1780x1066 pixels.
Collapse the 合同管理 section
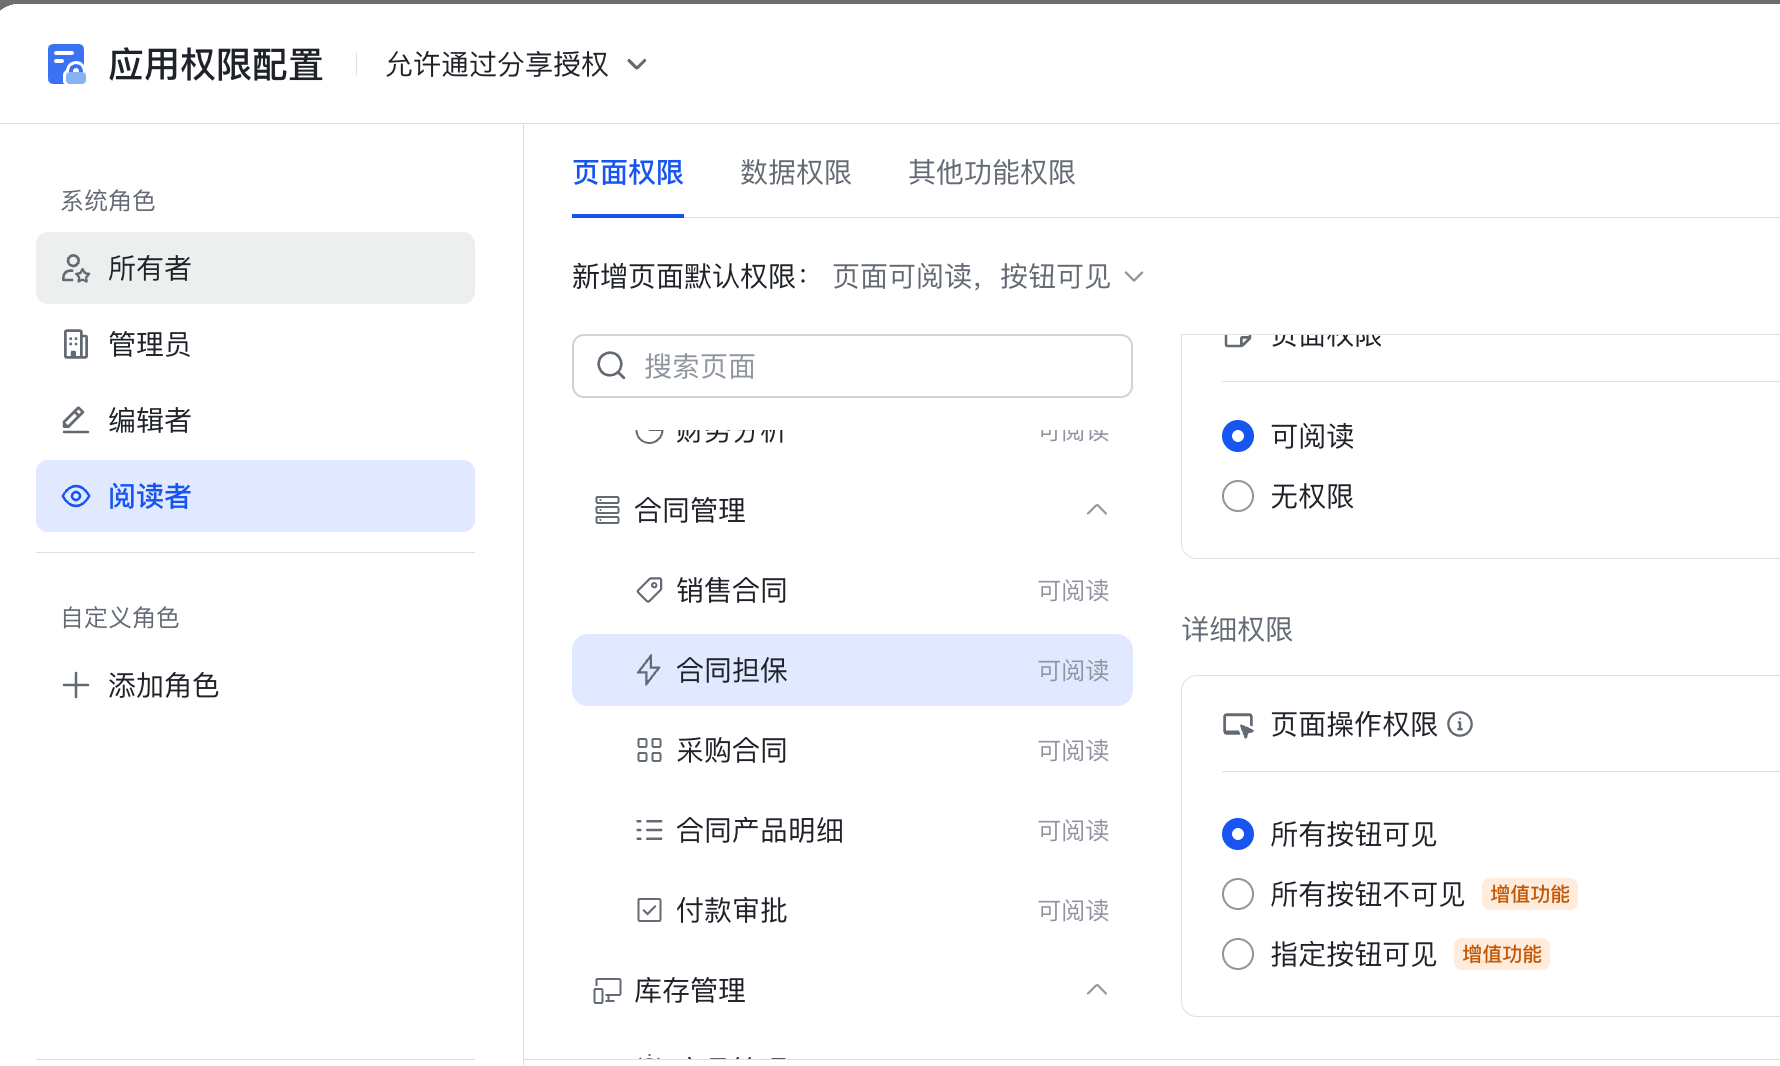(x=1097, y=510)
